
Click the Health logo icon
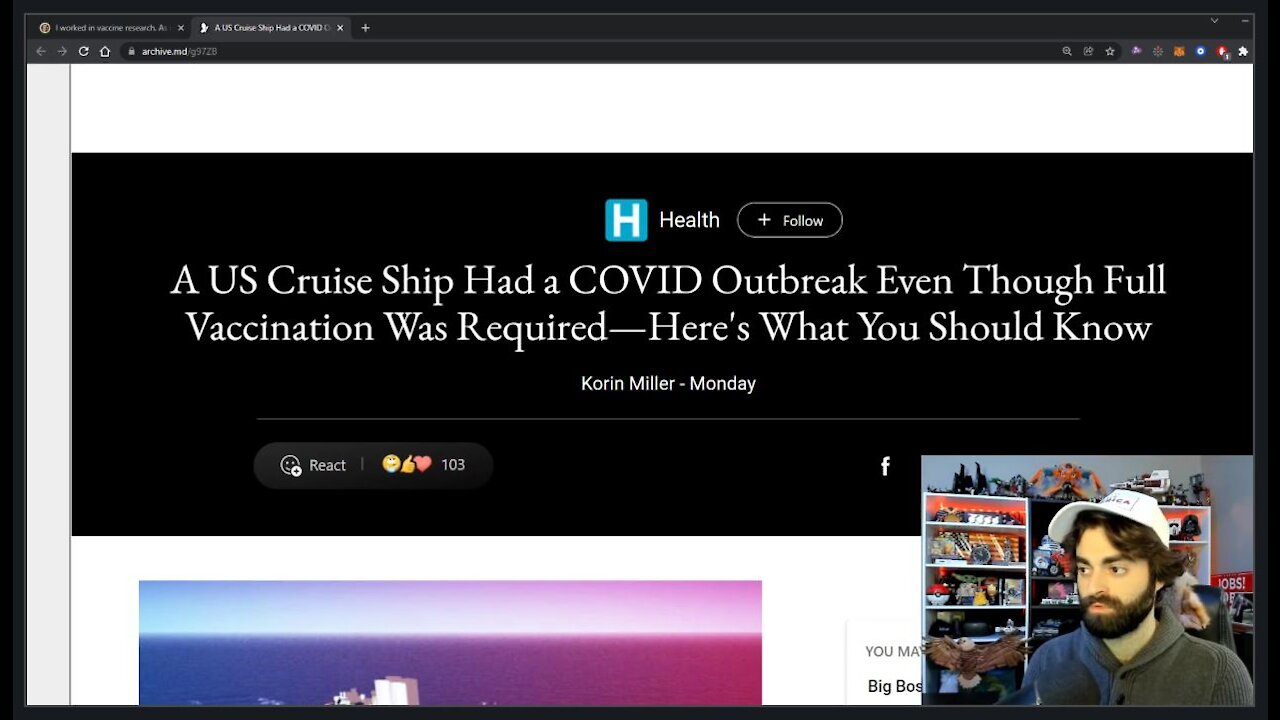[x=626, y=220]
